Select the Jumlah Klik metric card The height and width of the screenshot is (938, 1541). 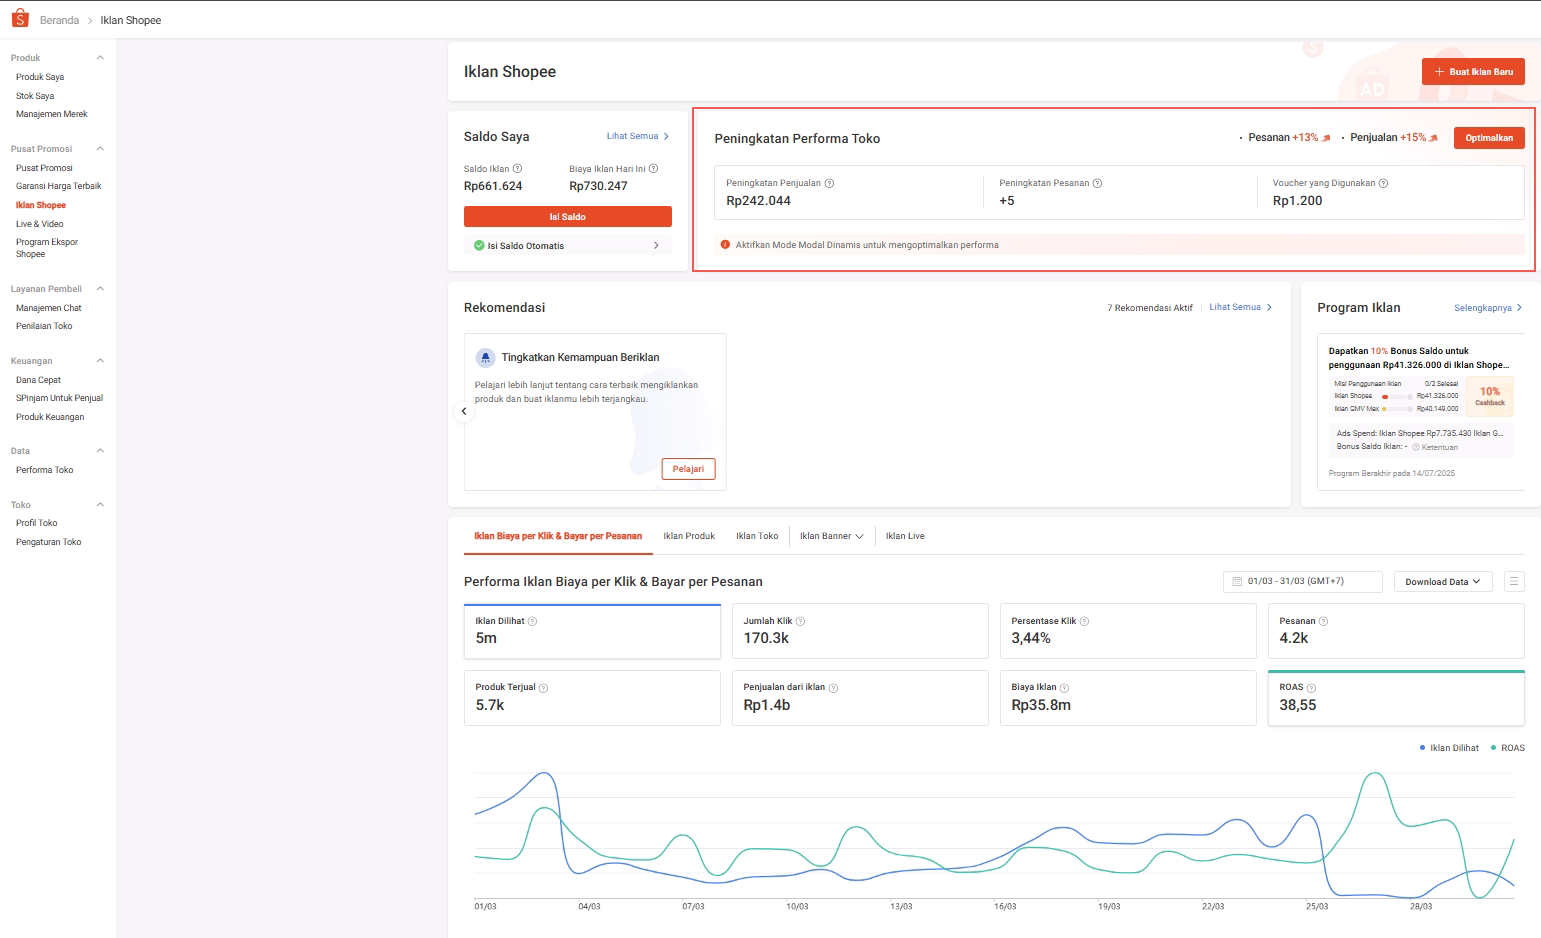tap(860, 631)
